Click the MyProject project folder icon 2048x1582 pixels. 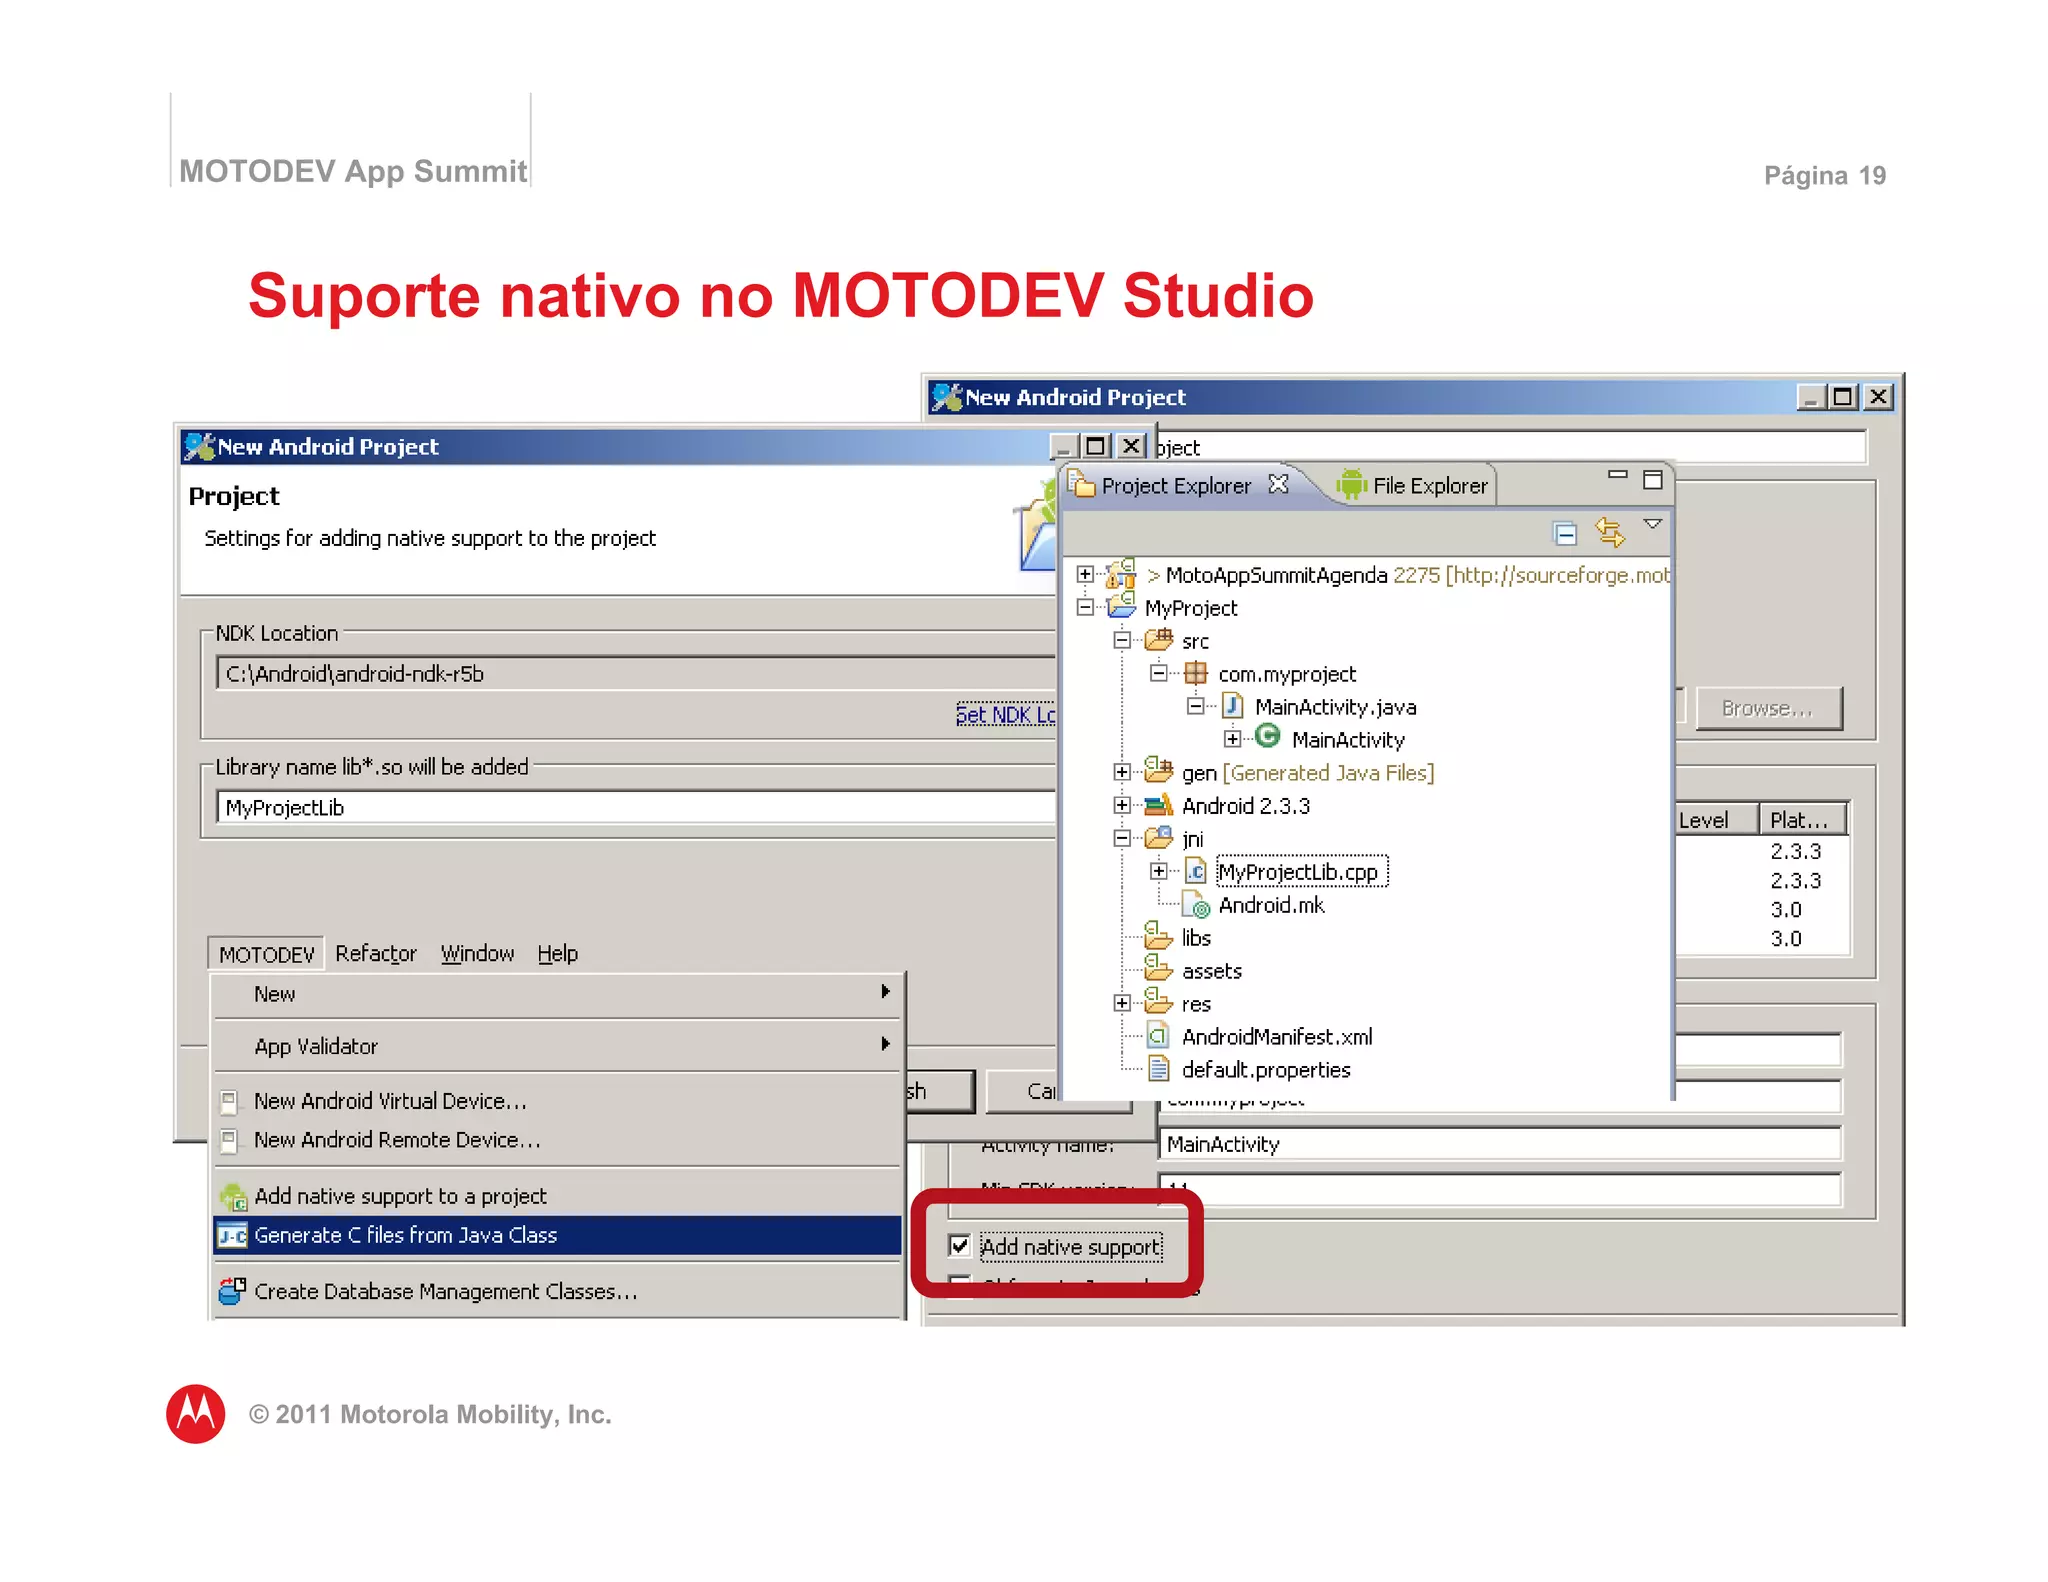click(1121, 605)
